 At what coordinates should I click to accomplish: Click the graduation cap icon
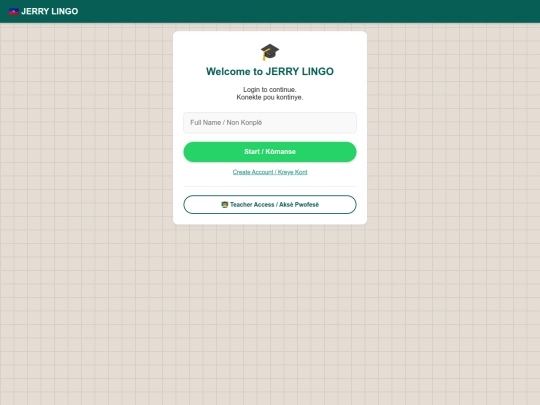[x=270, y=52]
